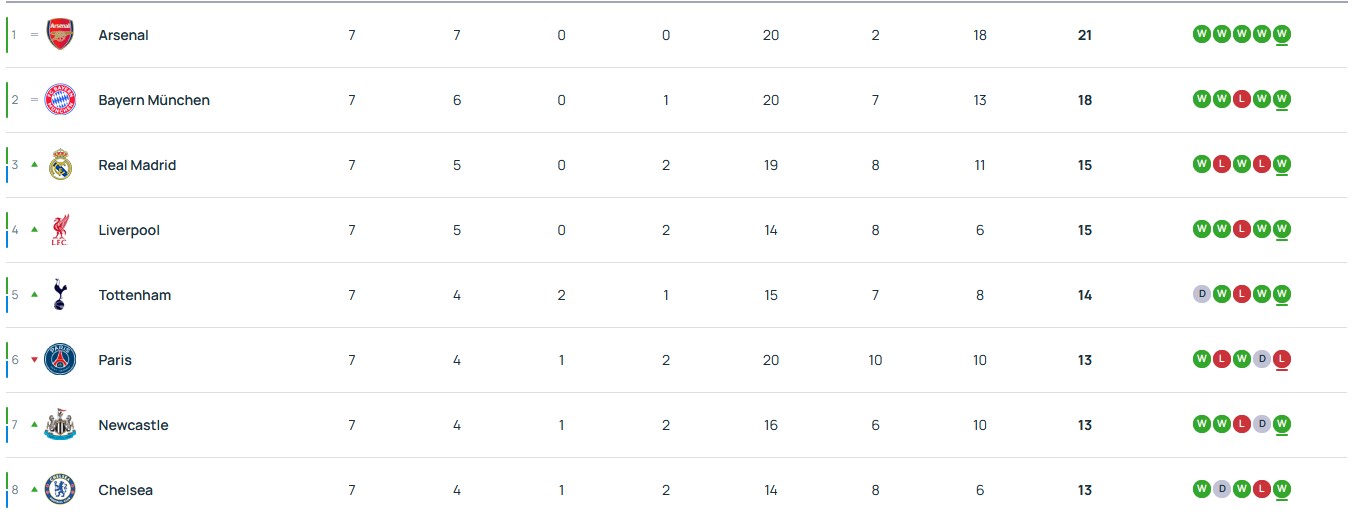
Task: Open the Arsenal team link
Action: click(x=123, y=35)
